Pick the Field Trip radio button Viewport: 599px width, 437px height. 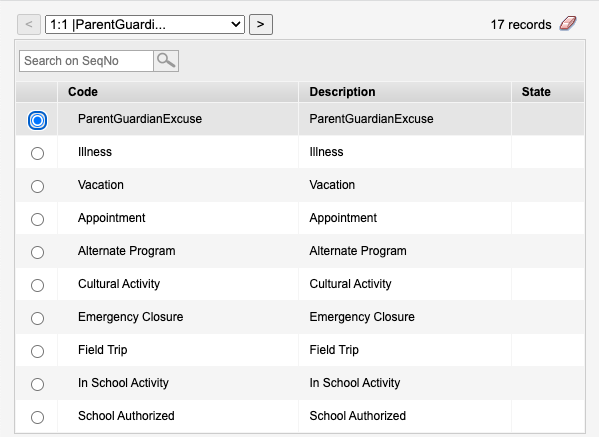[x=37, y=351]
